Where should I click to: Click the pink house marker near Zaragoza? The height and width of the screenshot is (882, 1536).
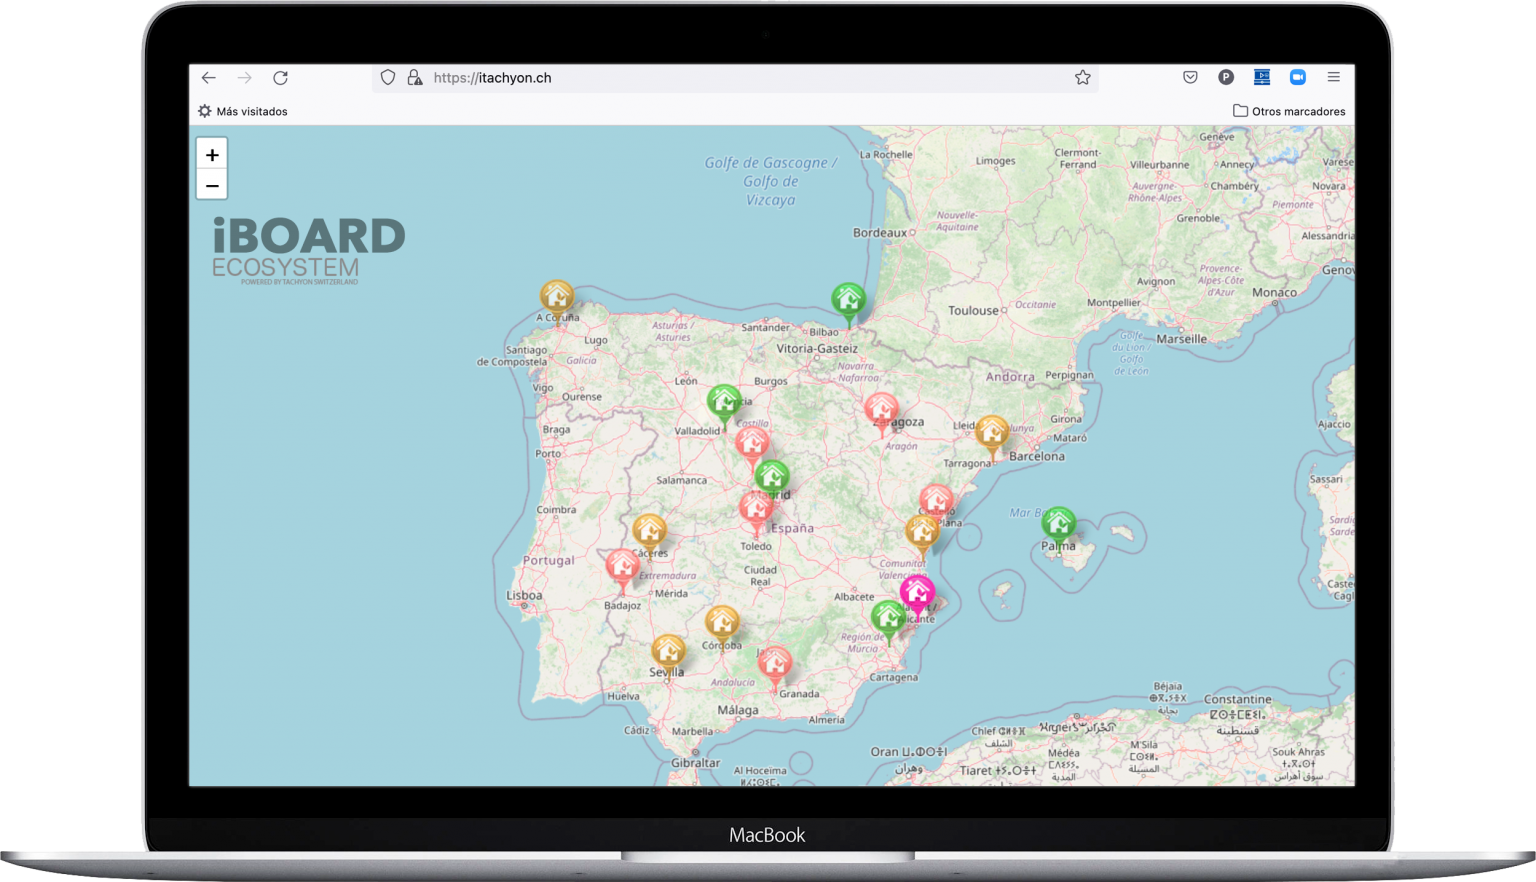[x=881, y=409]
